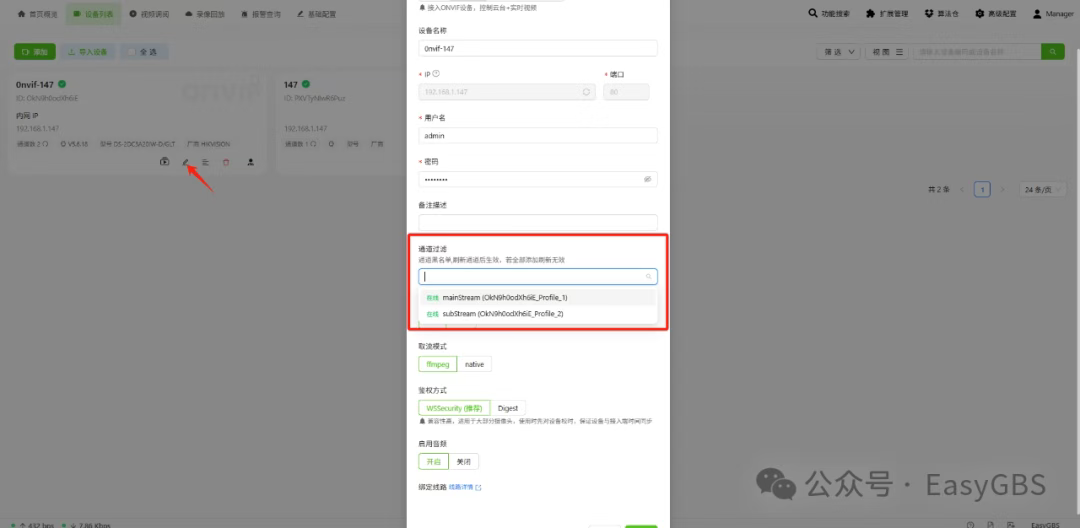Viewport: 1080px width, 528px height.
Task: Click the red delete icon on Onvif-147 card
Action: pyautogui.click(x=226, y=162)
